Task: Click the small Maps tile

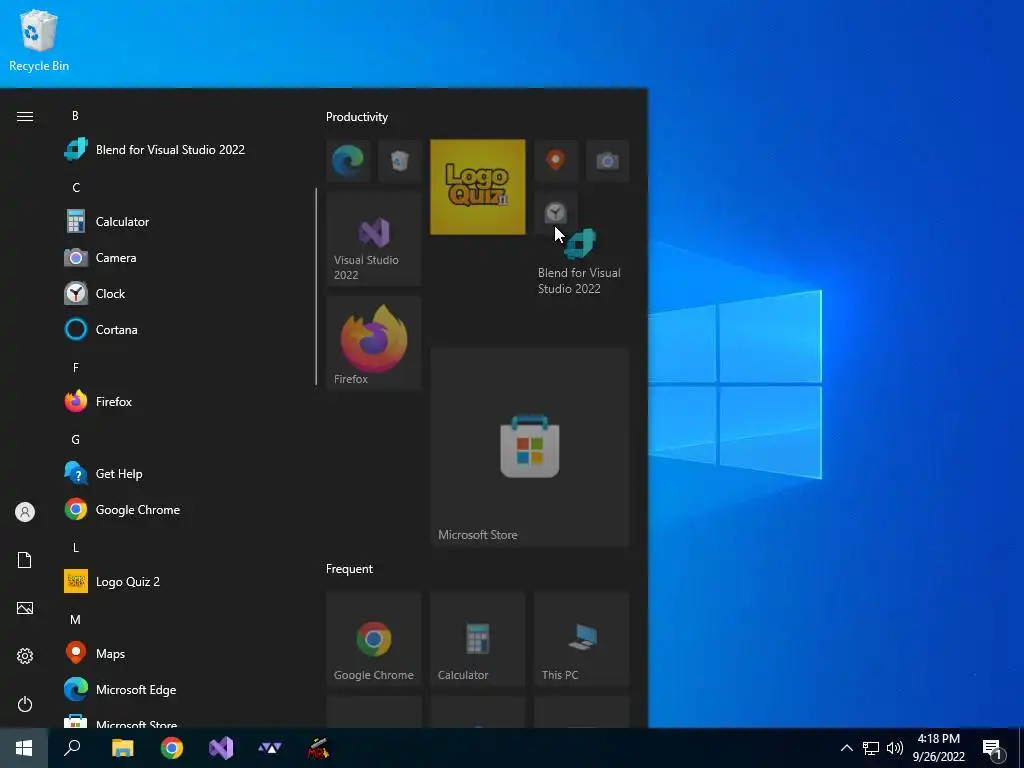Action: [x=556, y=161]
